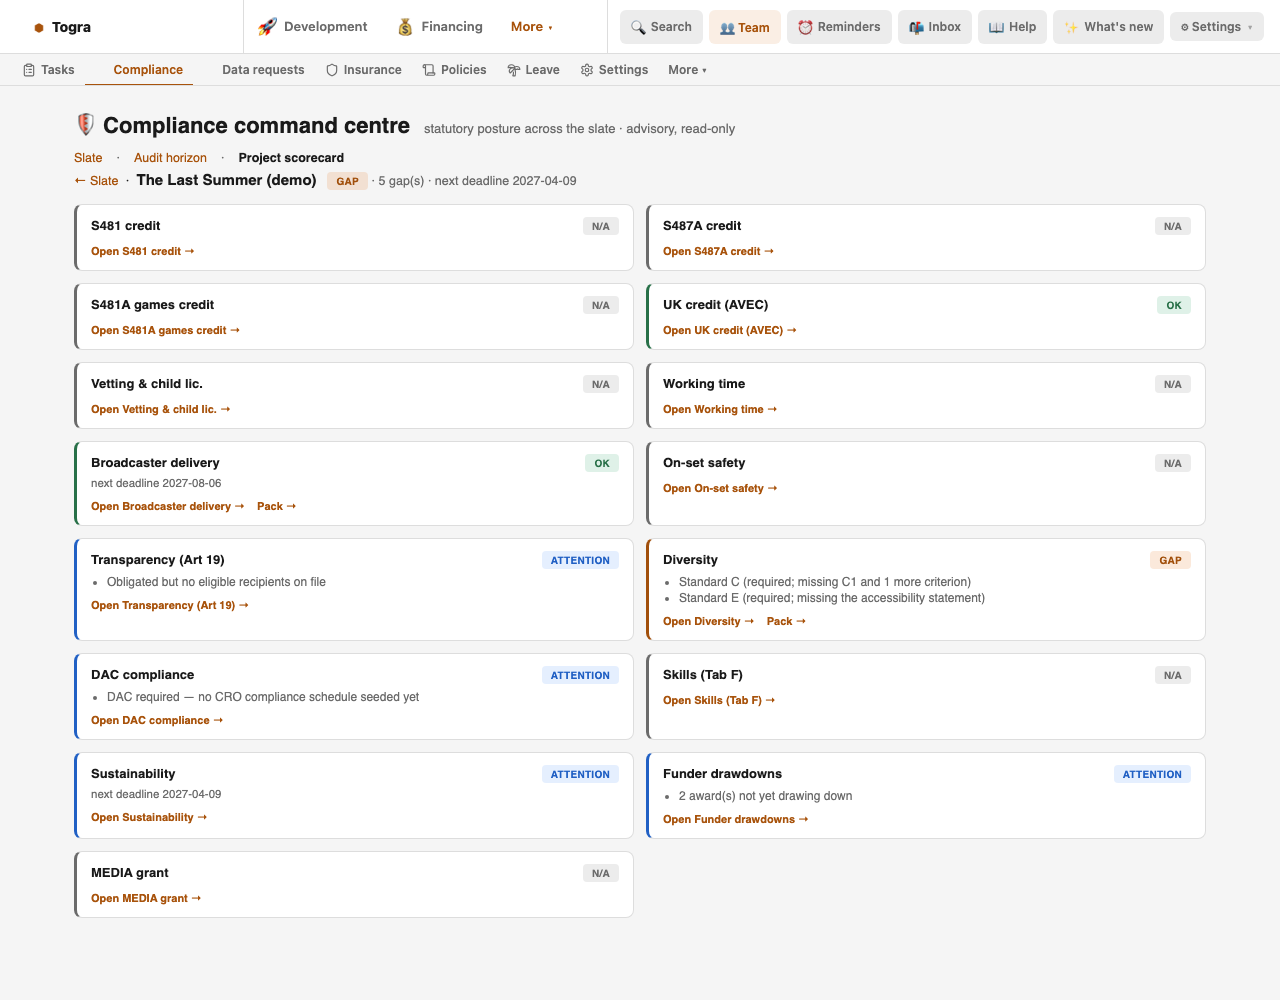Open the Insurance shield tab
This screenshot has height=1000, width=1280.
364,70
